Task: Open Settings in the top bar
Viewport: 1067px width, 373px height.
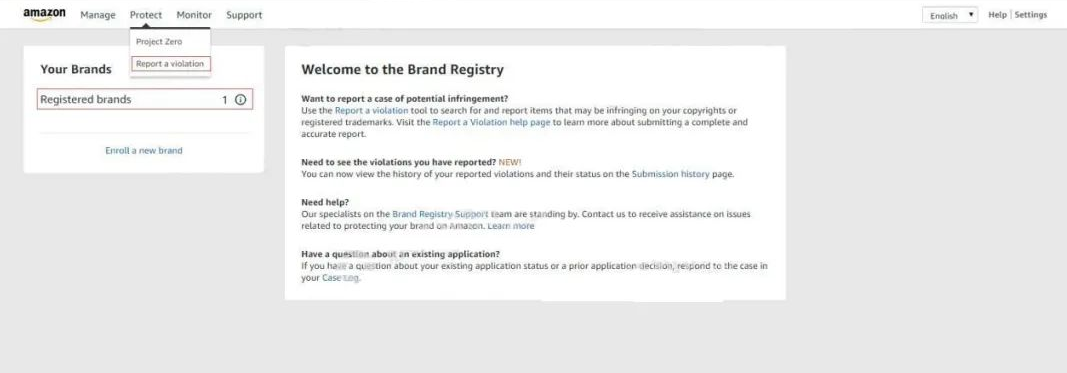Action: [x=1031, y=15]
